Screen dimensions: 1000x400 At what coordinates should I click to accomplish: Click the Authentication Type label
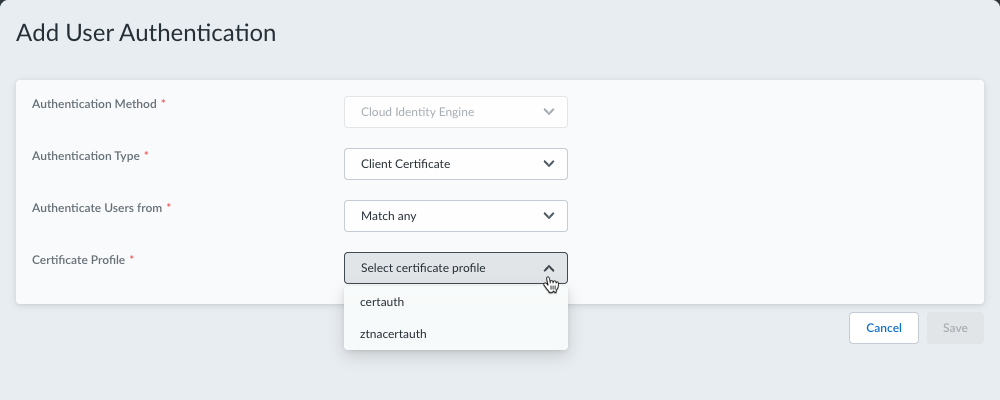[x=86, y=156]
